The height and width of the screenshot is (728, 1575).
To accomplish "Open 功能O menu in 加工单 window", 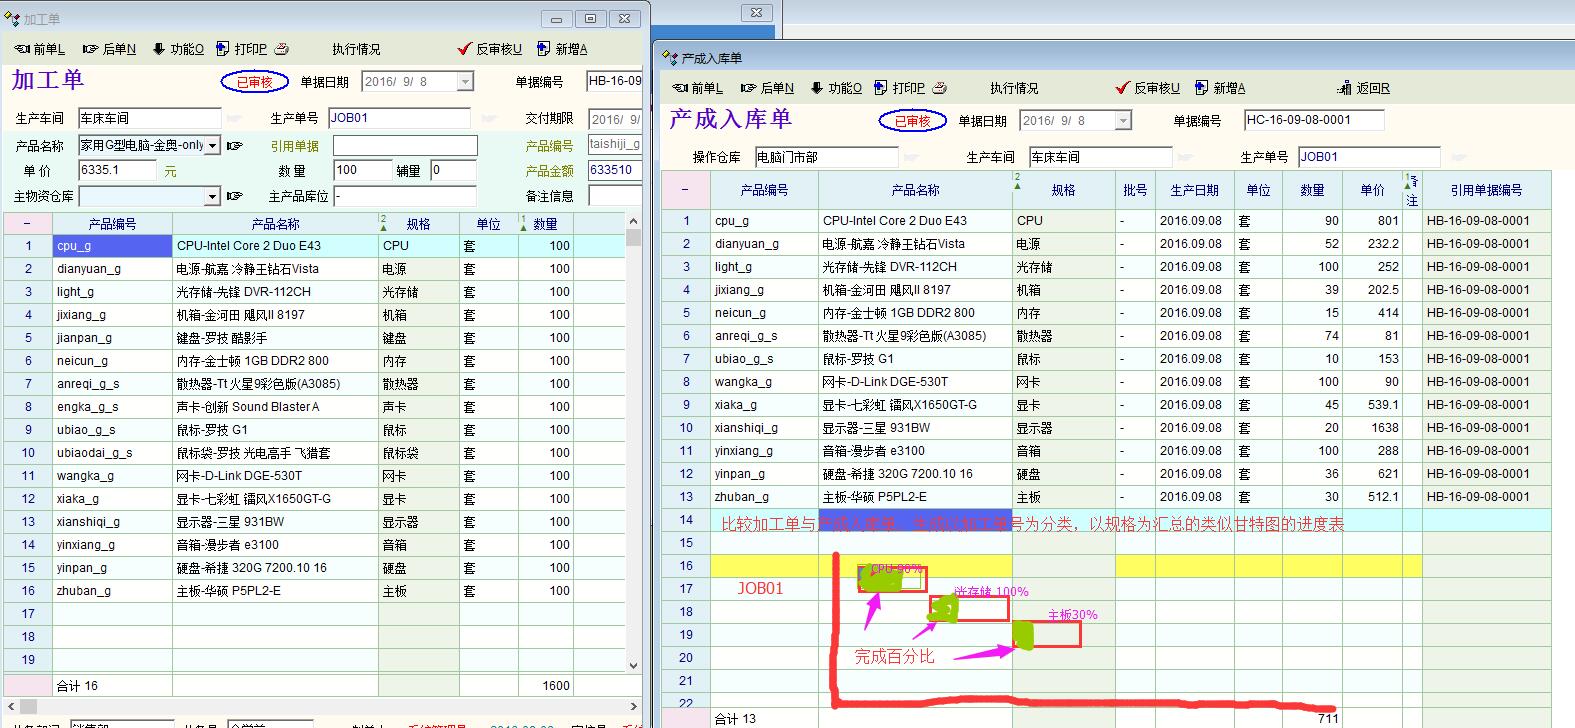I will pos(178,49).
